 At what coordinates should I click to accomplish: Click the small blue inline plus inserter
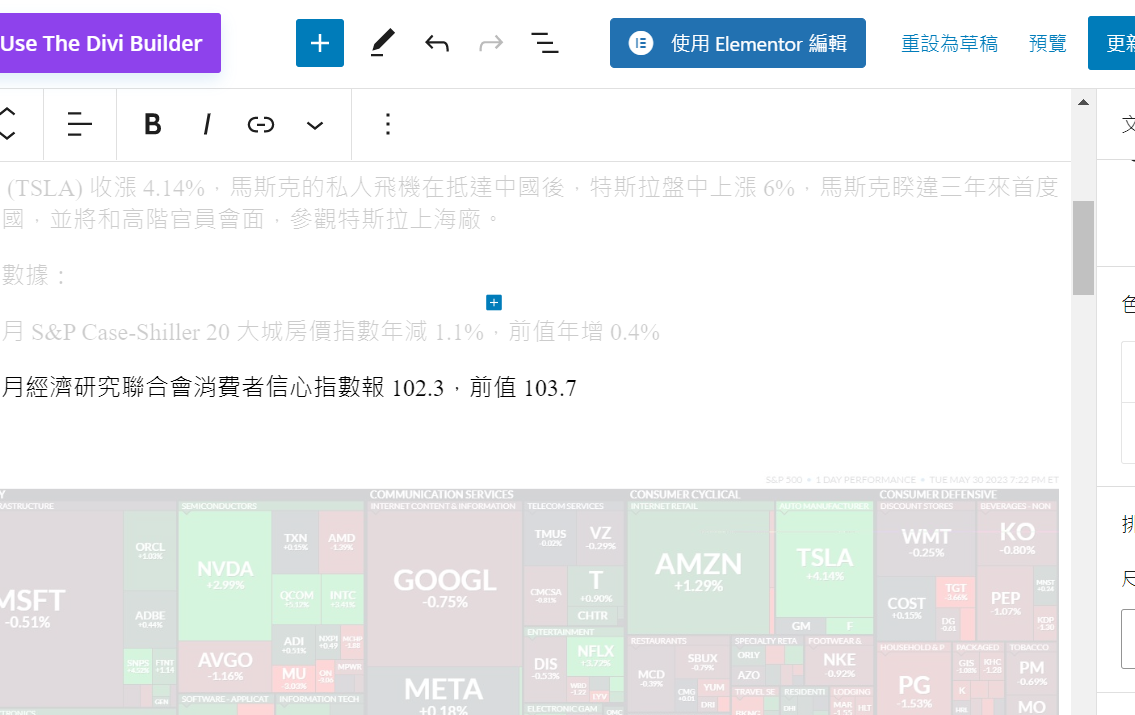click(x=494, y=302)
